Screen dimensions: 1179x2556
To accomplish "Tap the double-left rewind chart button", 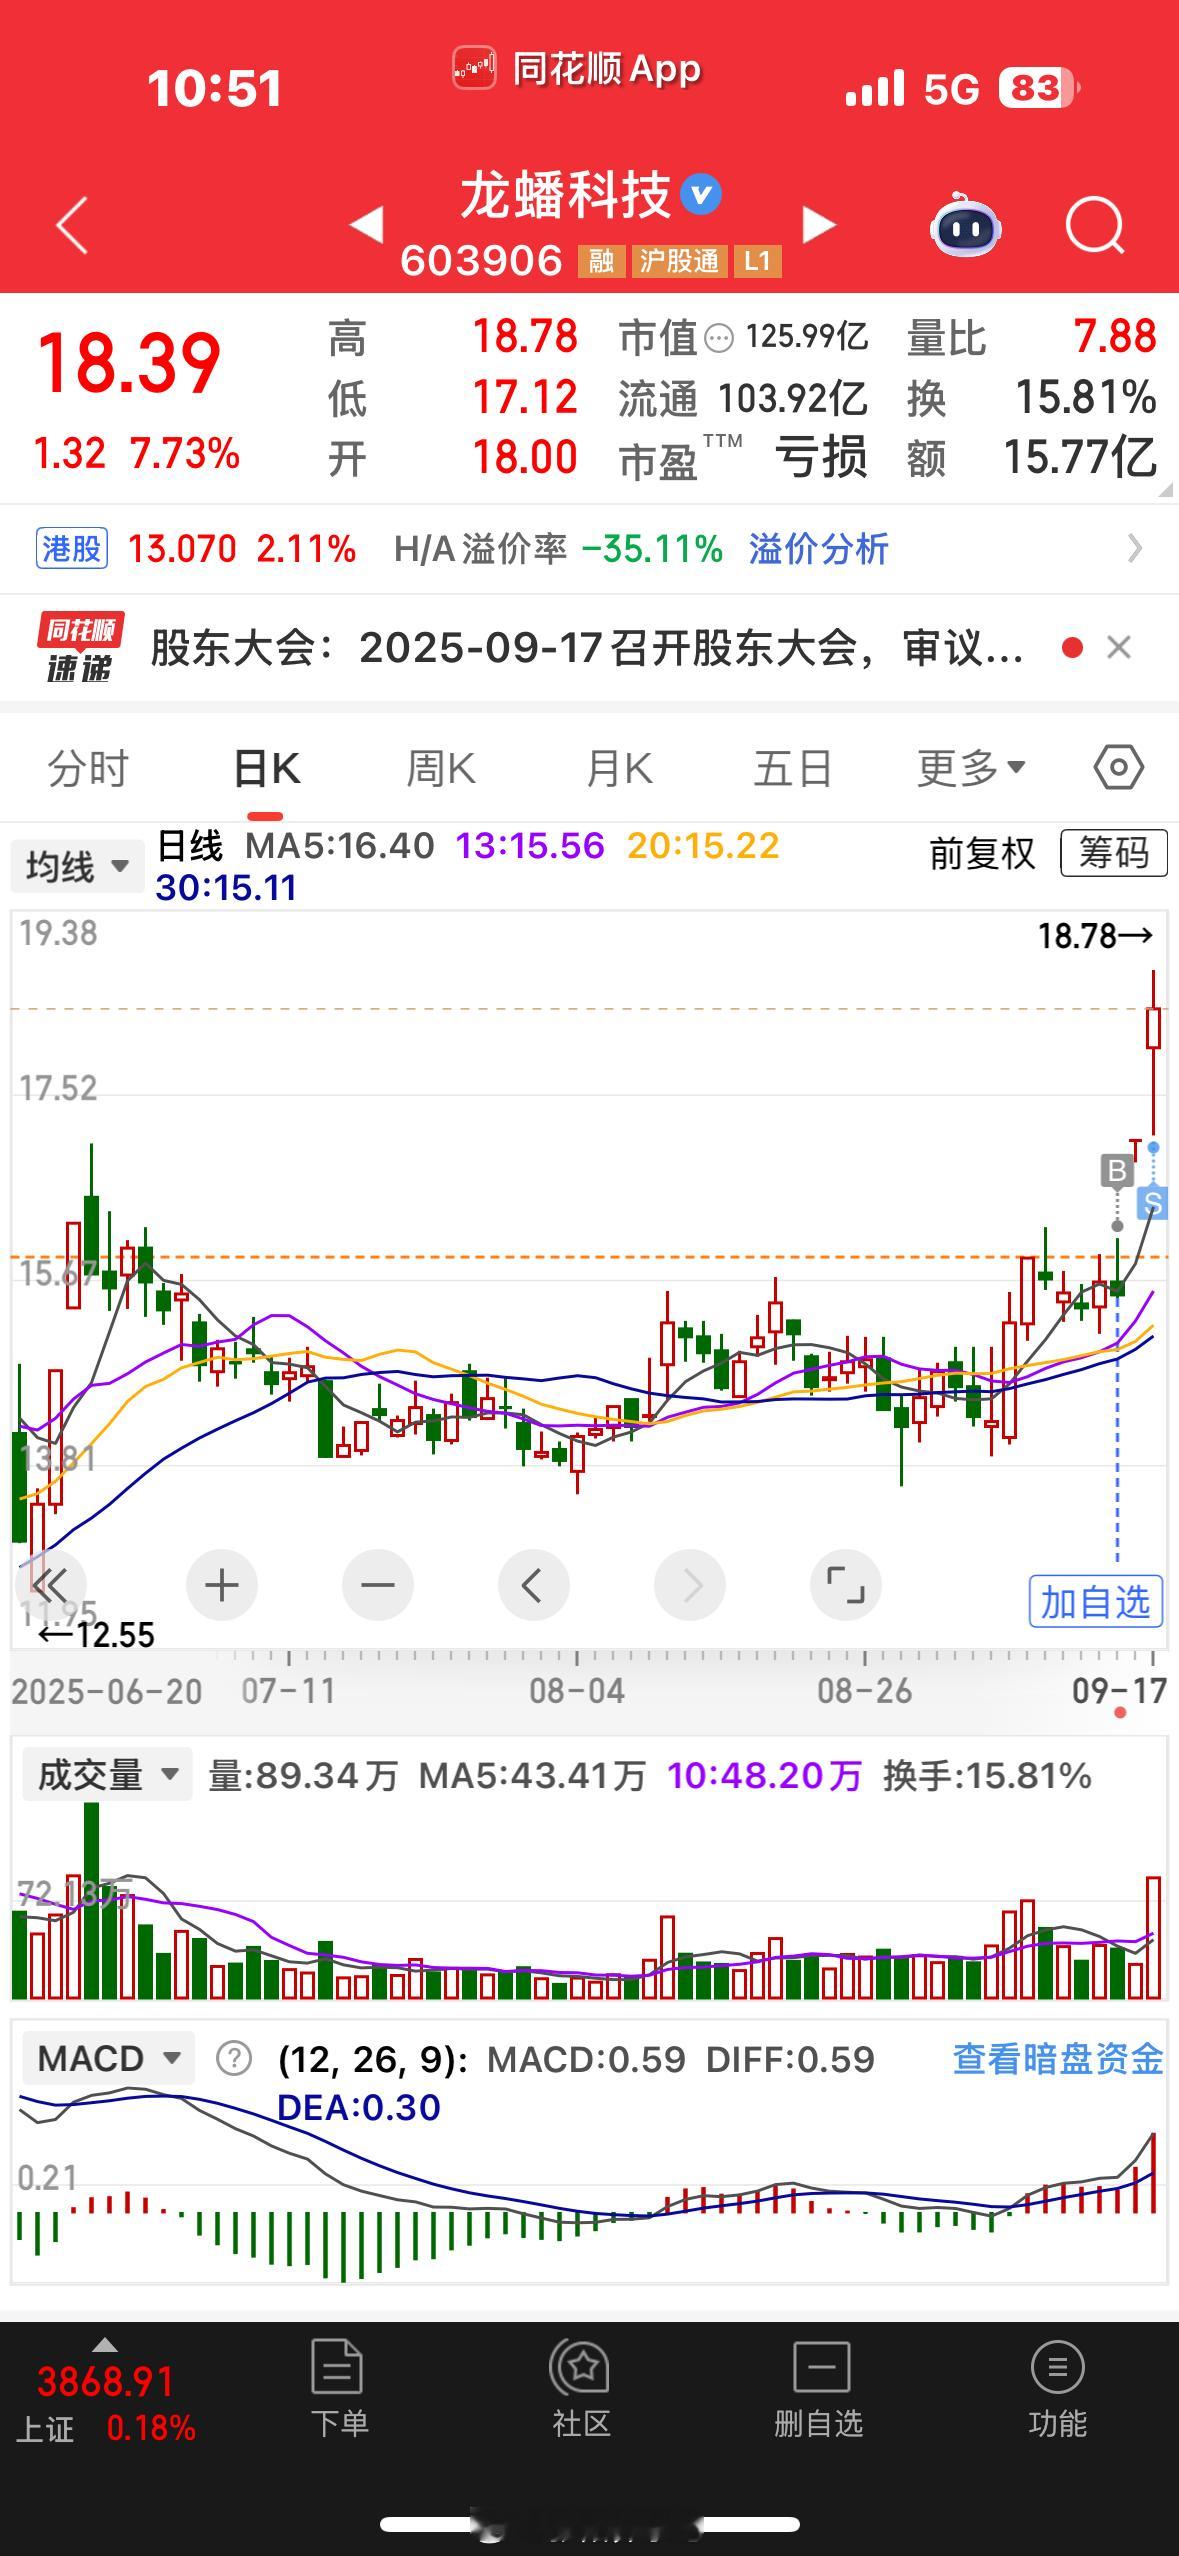I will point(50,1585).
